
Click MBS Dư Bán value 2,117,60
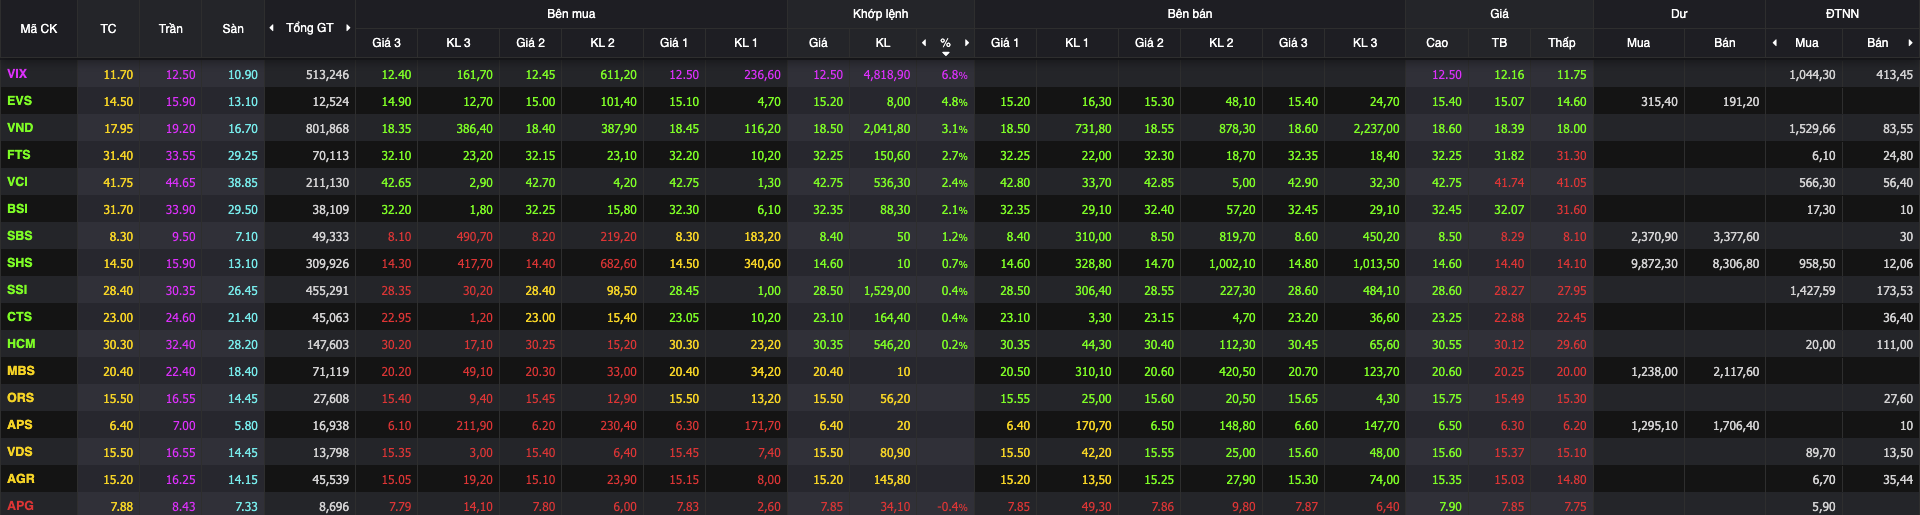[1735, 372]
